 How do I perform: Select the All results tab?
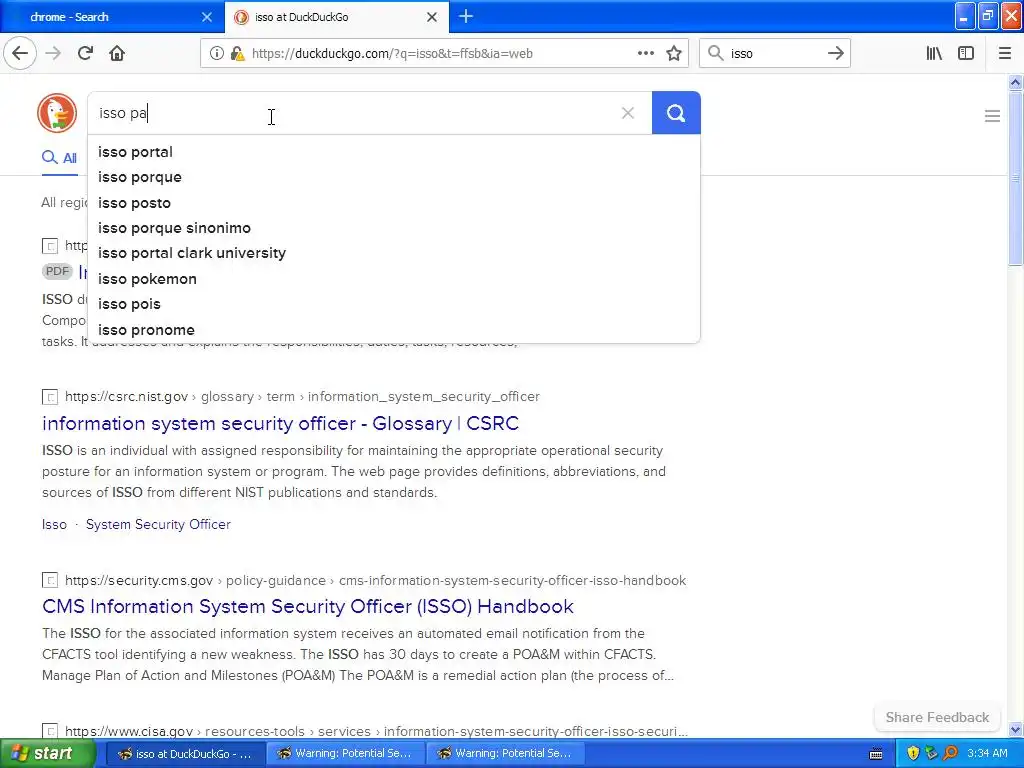(x=59, y=158)
